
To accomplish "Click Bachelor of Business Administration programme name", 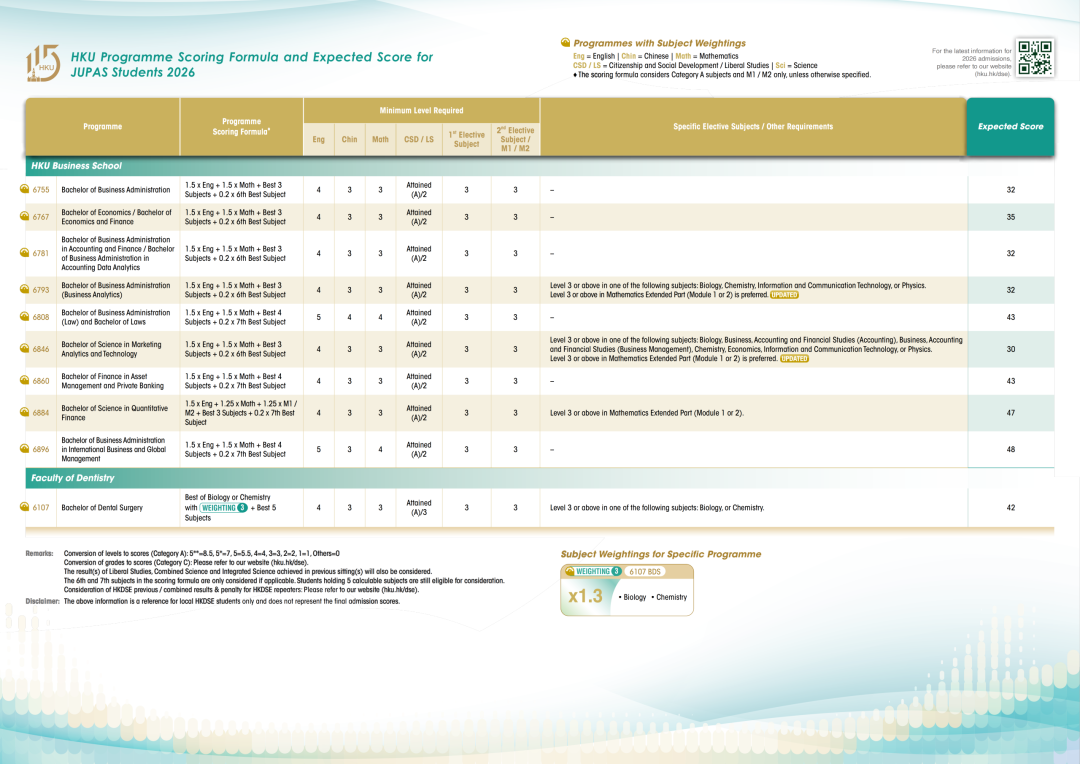I will point(116,190).
